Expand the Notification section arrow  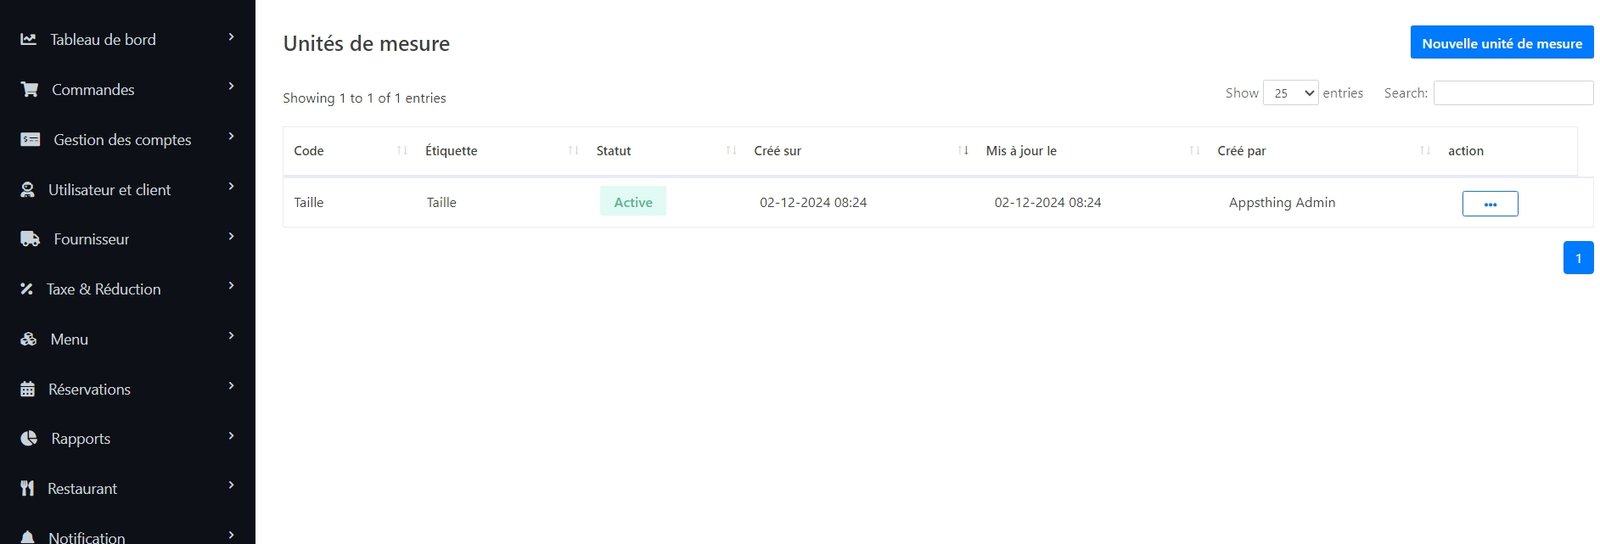(231, 535)
